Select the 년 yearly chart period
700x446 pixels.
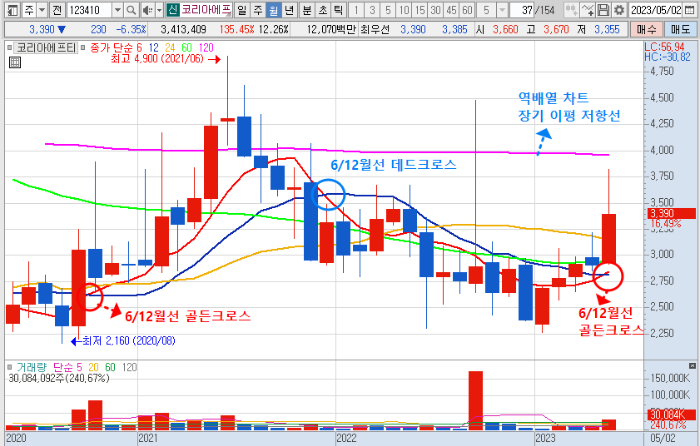tap(289, 10)
